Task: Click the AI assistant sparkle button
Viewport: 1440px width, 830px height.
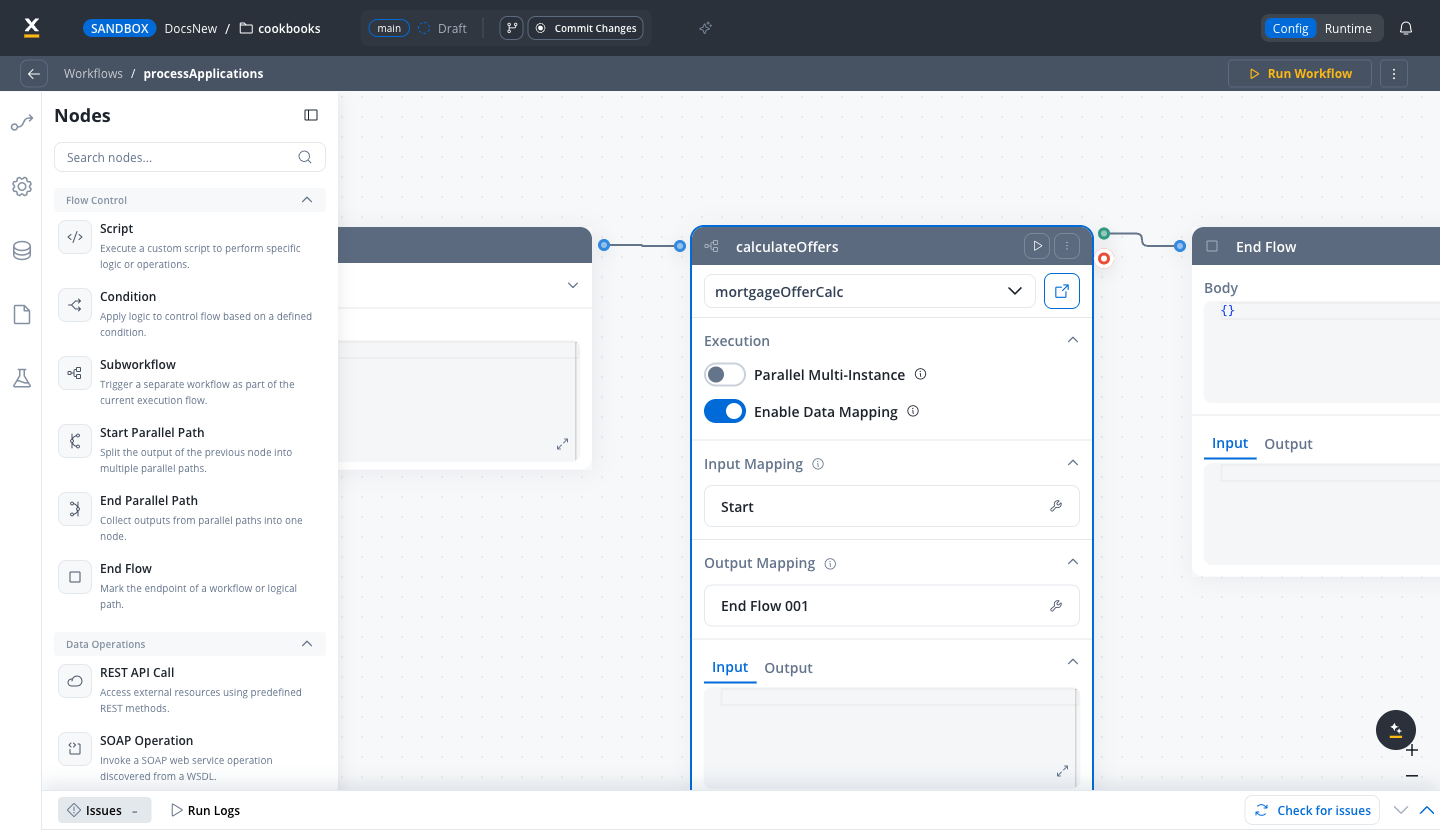Action: 1396,730
